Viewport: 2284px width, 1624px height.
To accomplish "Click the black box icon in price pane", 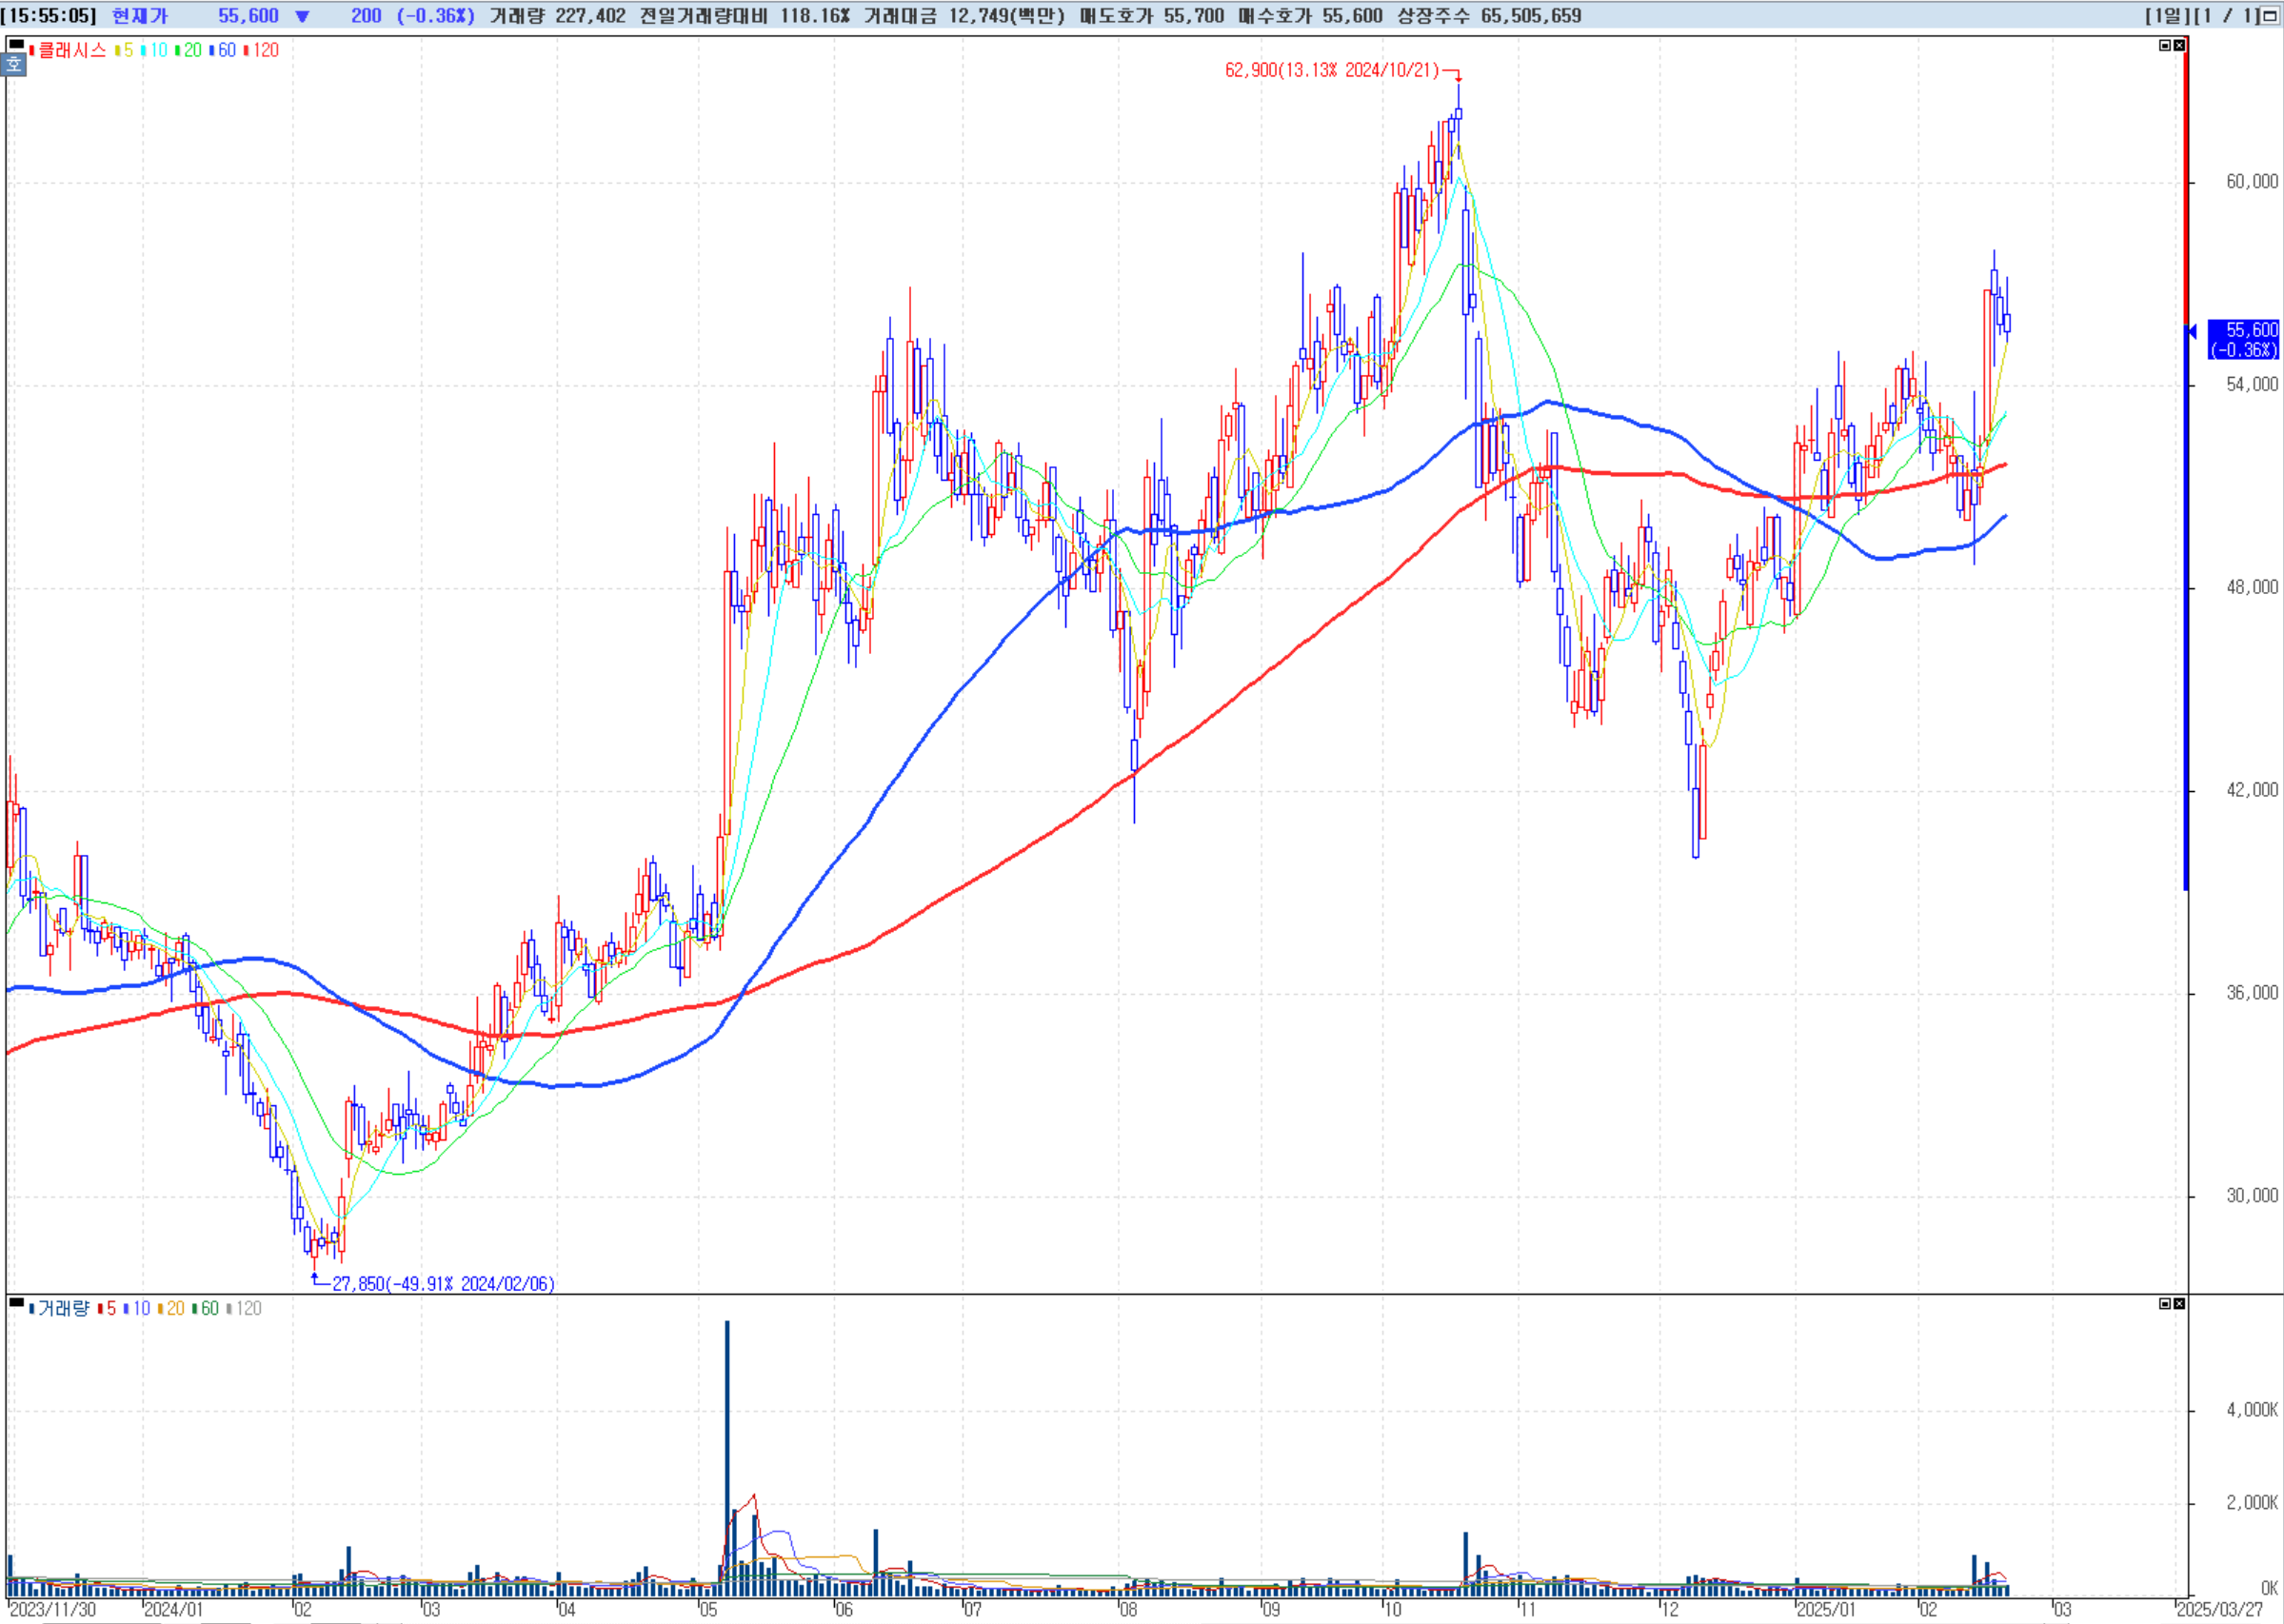I will tap(16, 44).
